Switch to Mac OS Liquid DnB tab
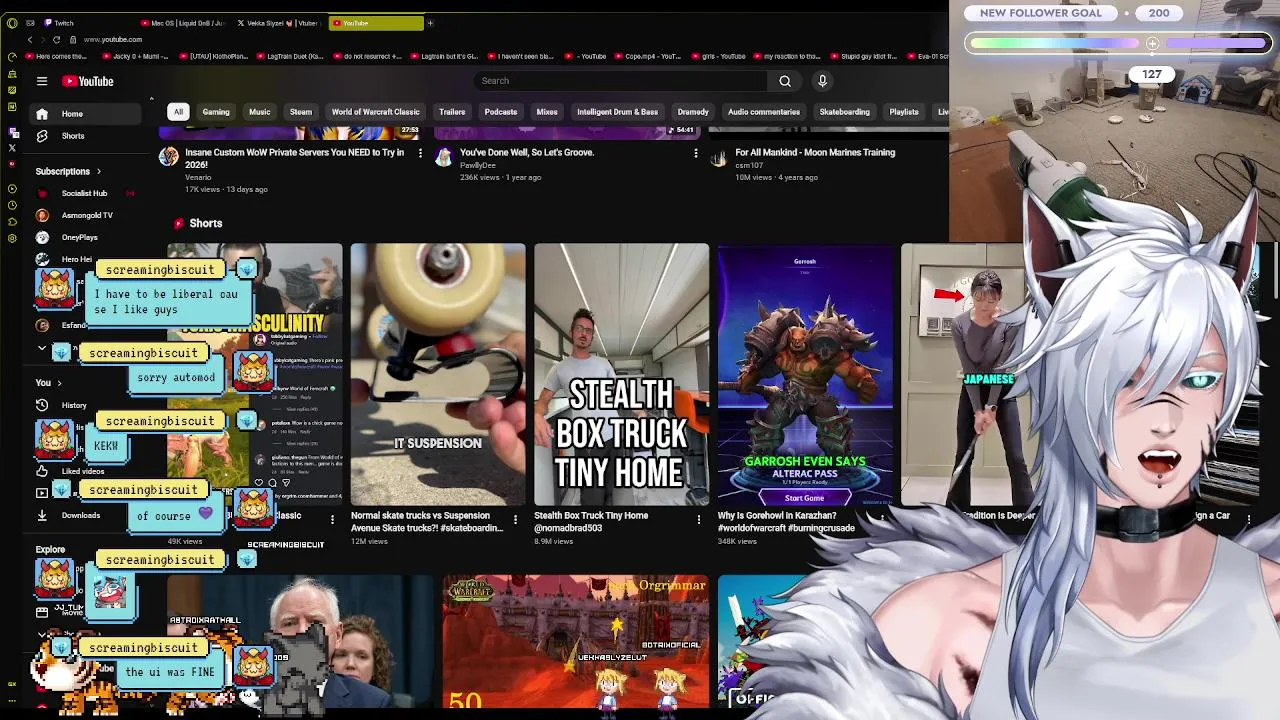 [x=183, y=23]
